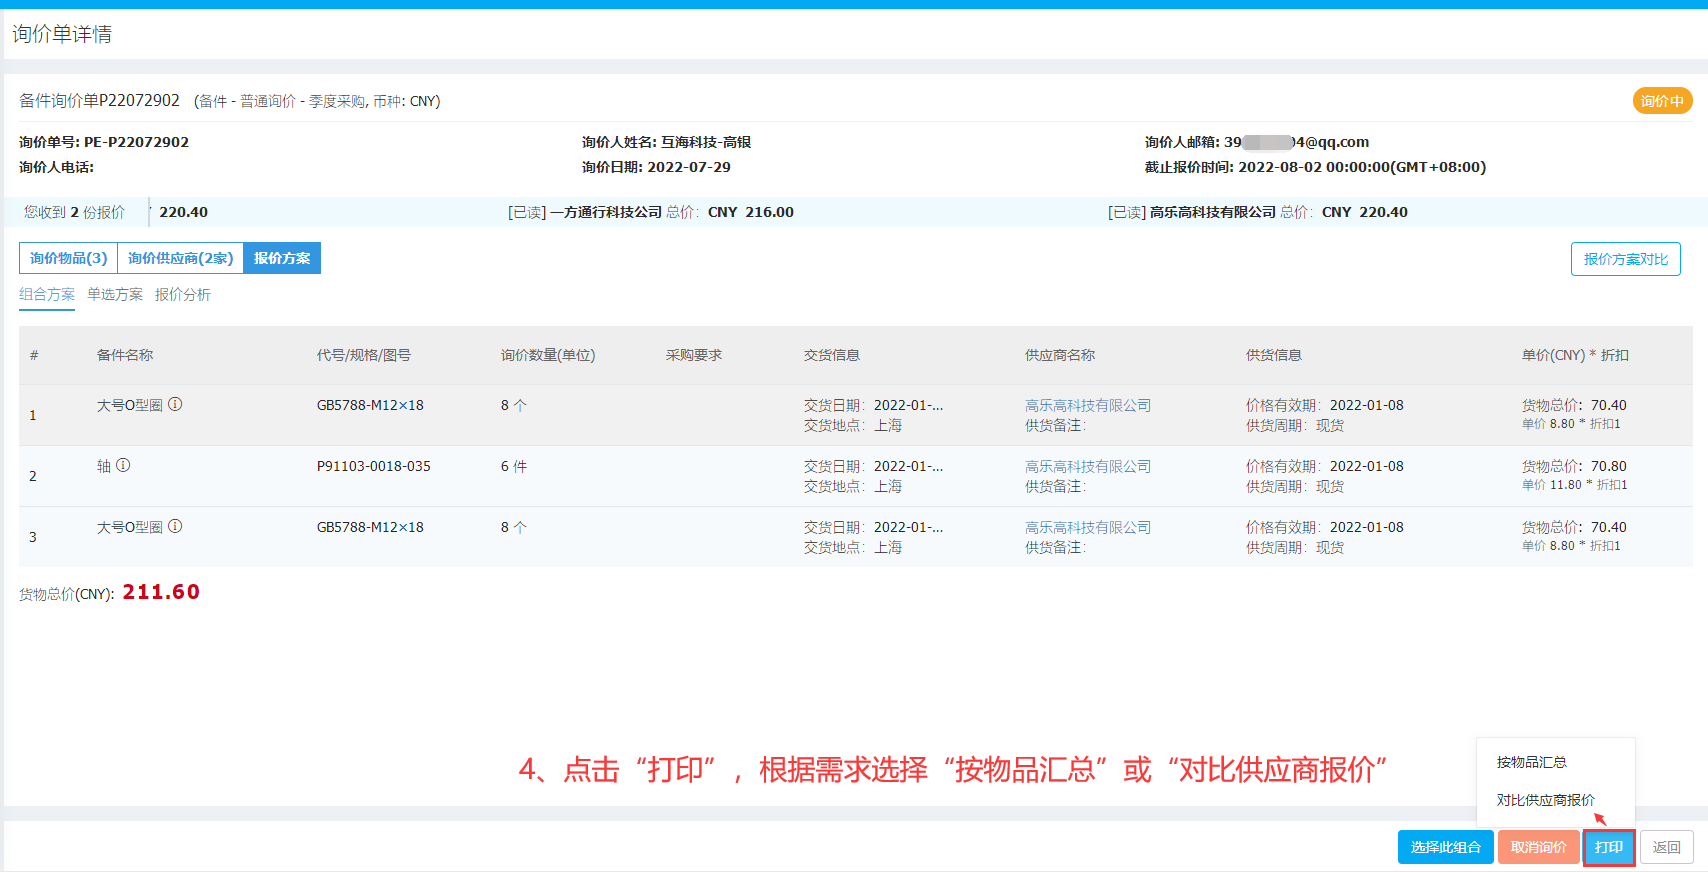The image size is (1708, 872).
Task: Open the 报价分析 sub-tab
Action: tap(183, 295)
